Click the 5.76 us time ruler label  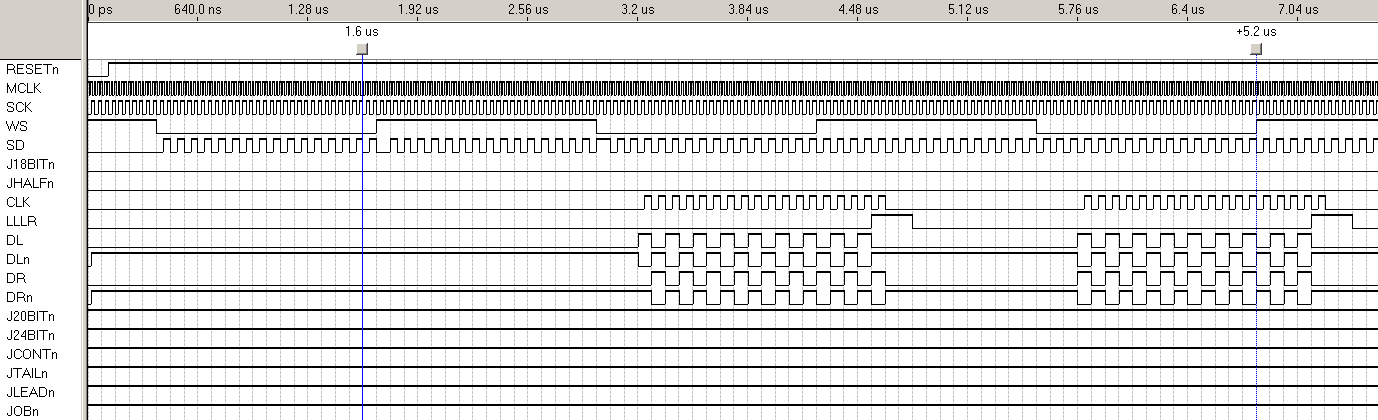click(1078, 10)
